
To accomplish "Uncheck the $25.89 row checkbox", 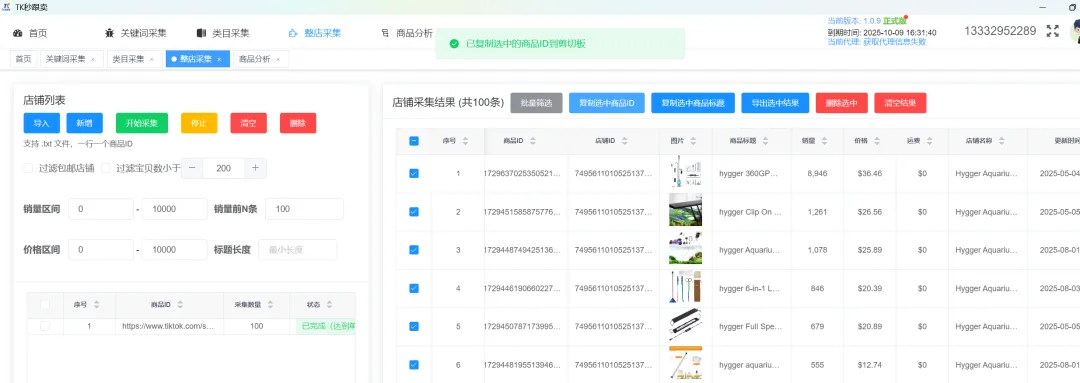I will tap(414, 250).
